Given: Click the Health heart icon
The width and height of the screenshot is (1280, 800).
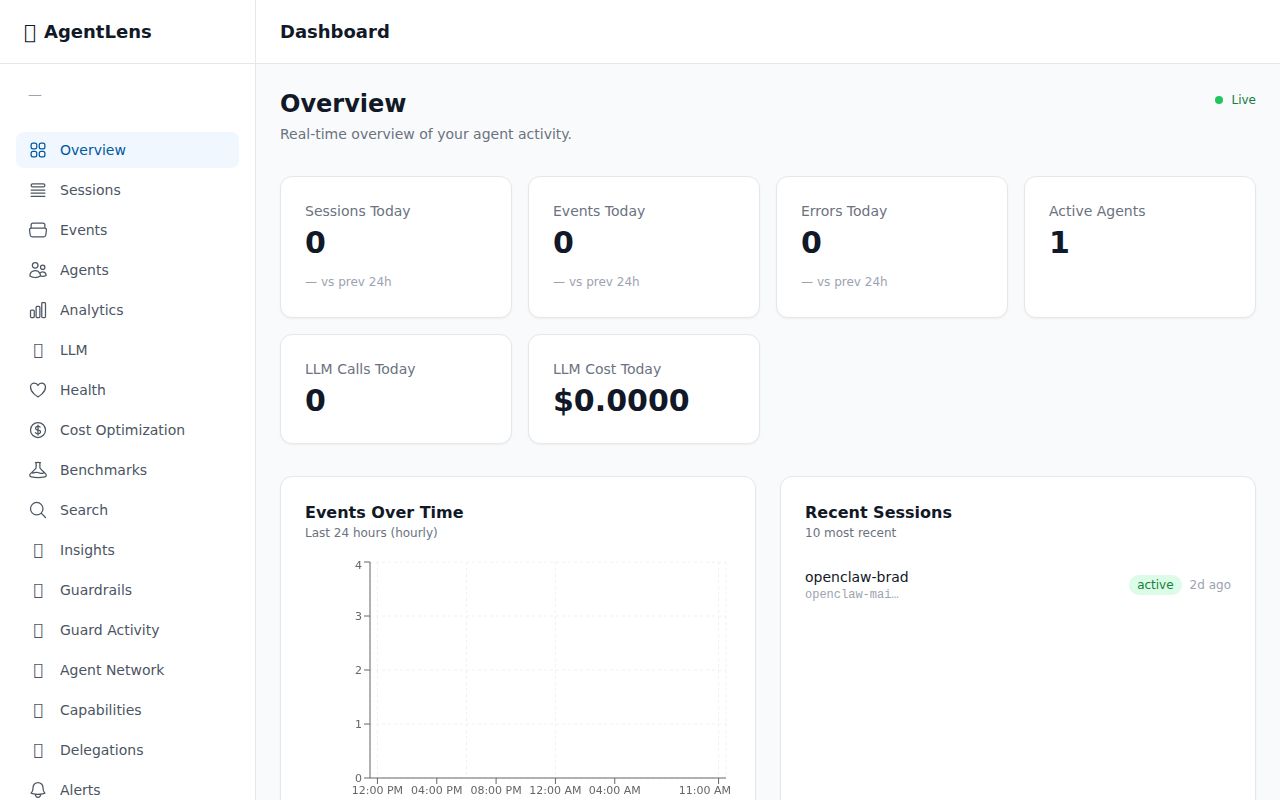Looking at the screenshot, I should (38, 390).
